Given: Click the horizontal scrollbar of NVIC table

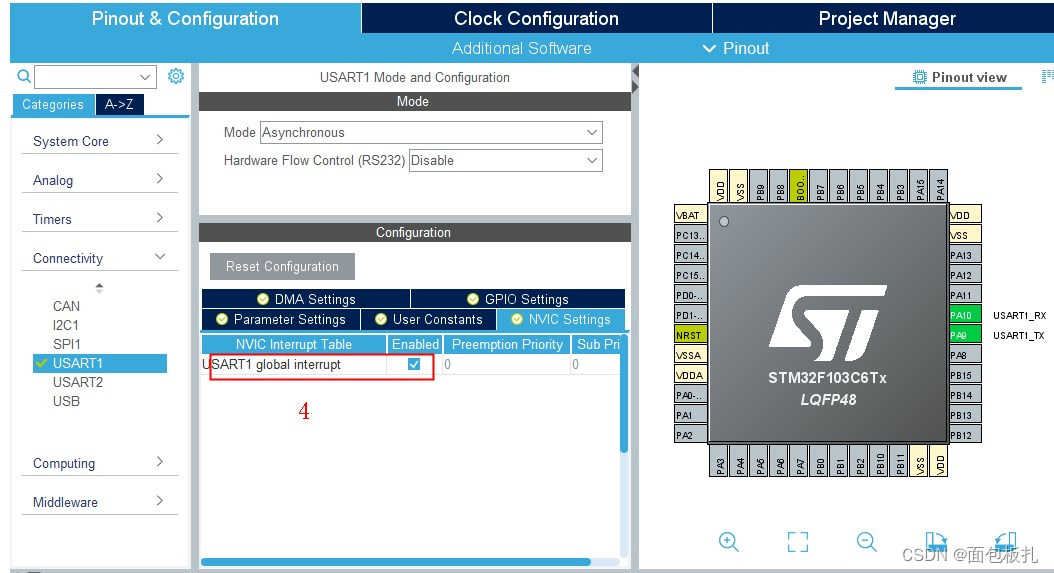Looking at the screenshot, I should [395, 562].
